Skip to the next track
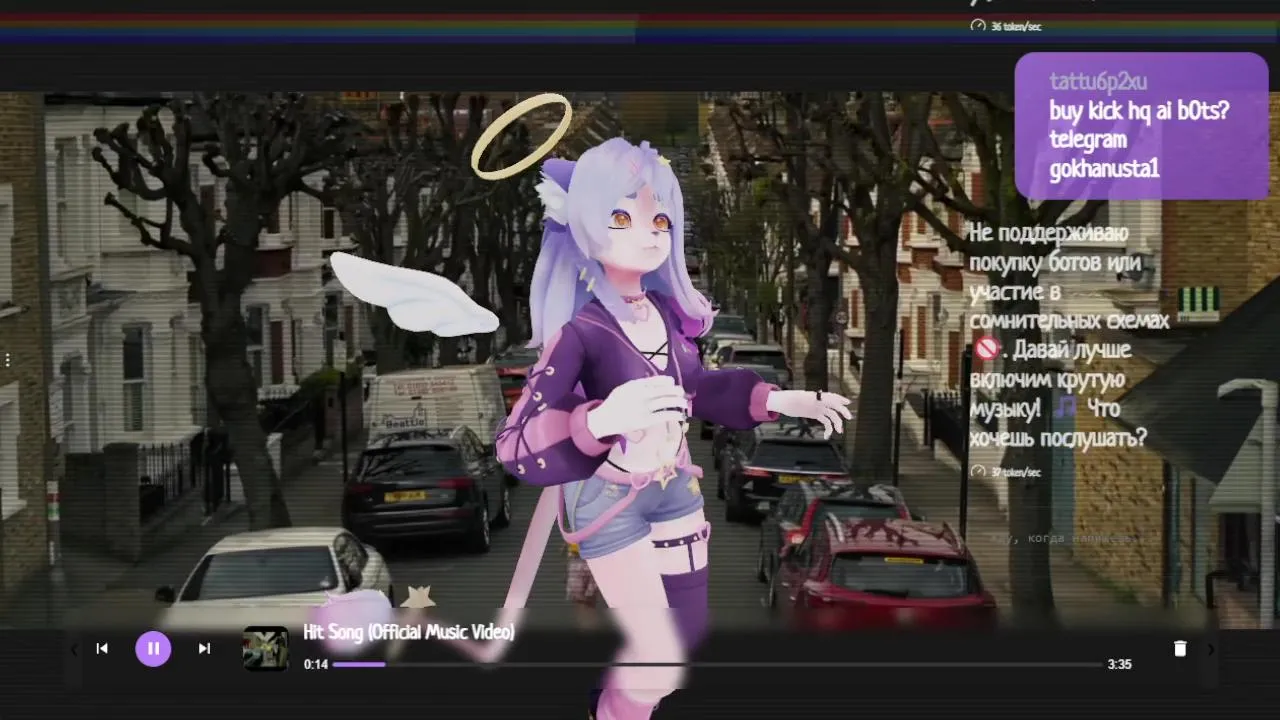Image resolution: width=1280 pixels, height=720 pixels. coord(204,648)
